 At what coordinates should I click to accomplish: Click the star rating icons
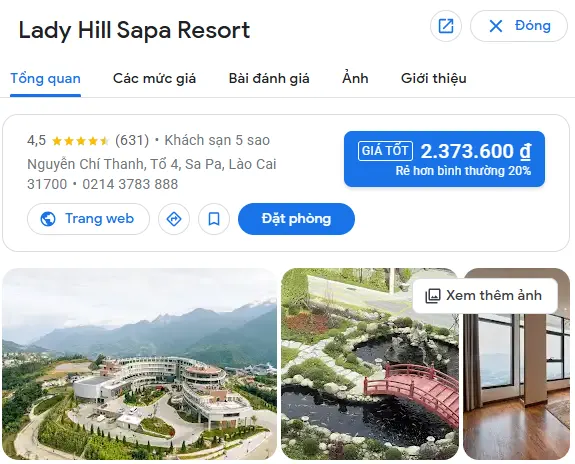click(x=81, y=140)
